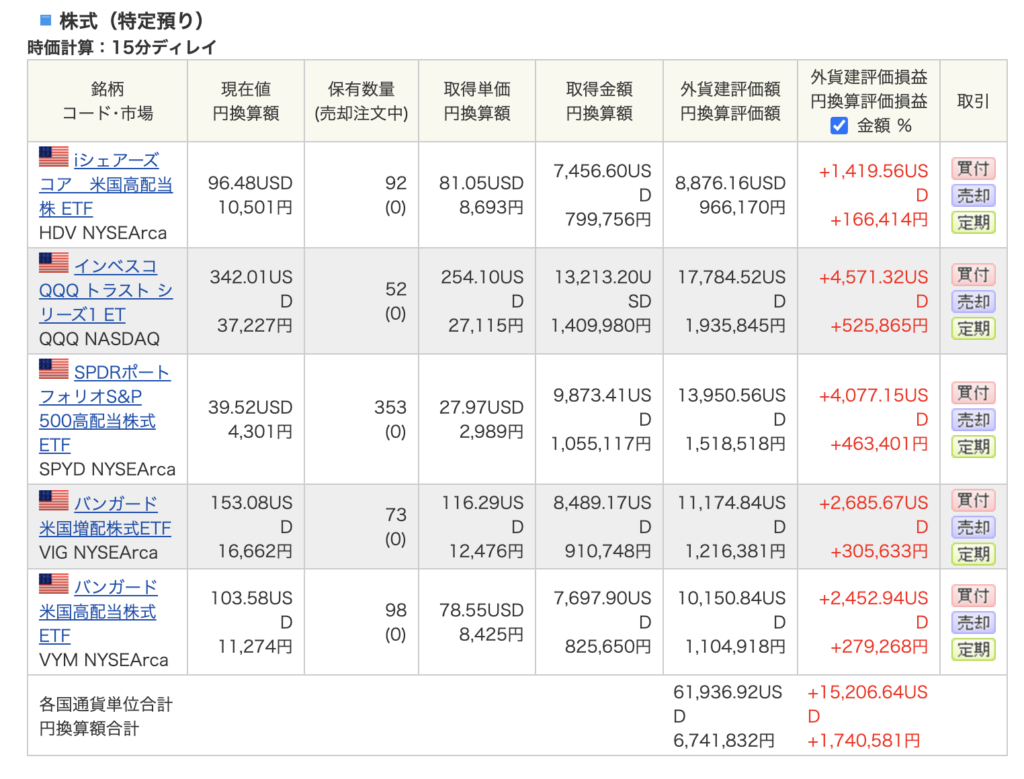
Task: Click the VIG gain +305,633円
Action: (x=879, y=552)
